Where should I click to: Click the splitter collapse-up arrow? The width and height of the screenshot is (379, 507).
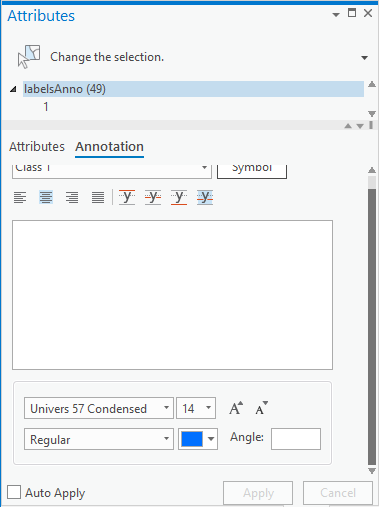[348, 126]
